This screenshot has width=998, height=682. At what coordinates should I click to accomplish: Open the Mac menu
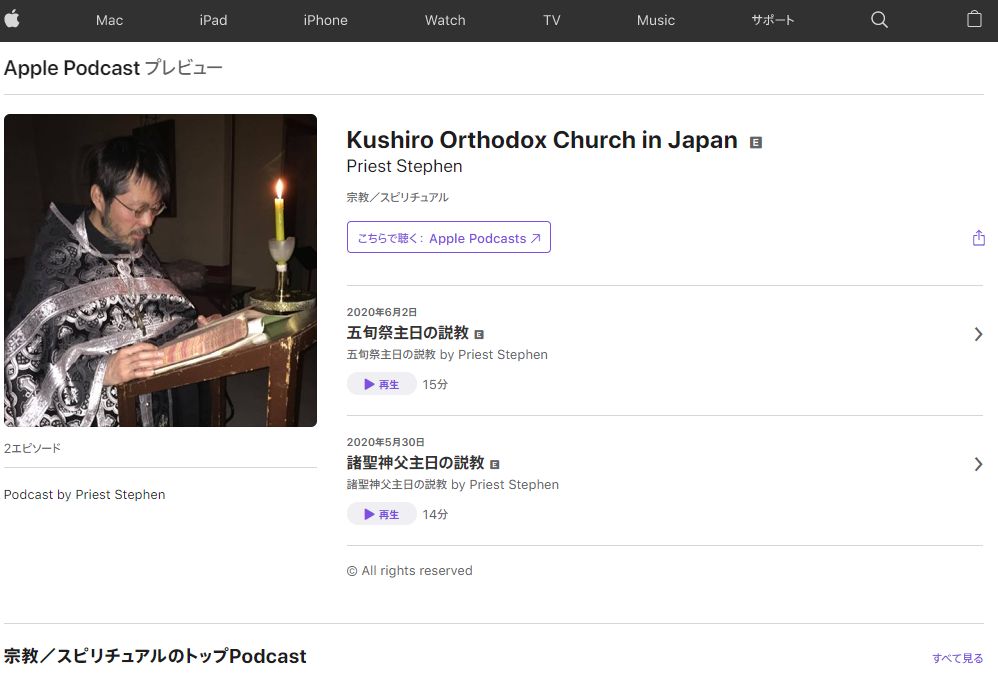(x=109, y=20)
